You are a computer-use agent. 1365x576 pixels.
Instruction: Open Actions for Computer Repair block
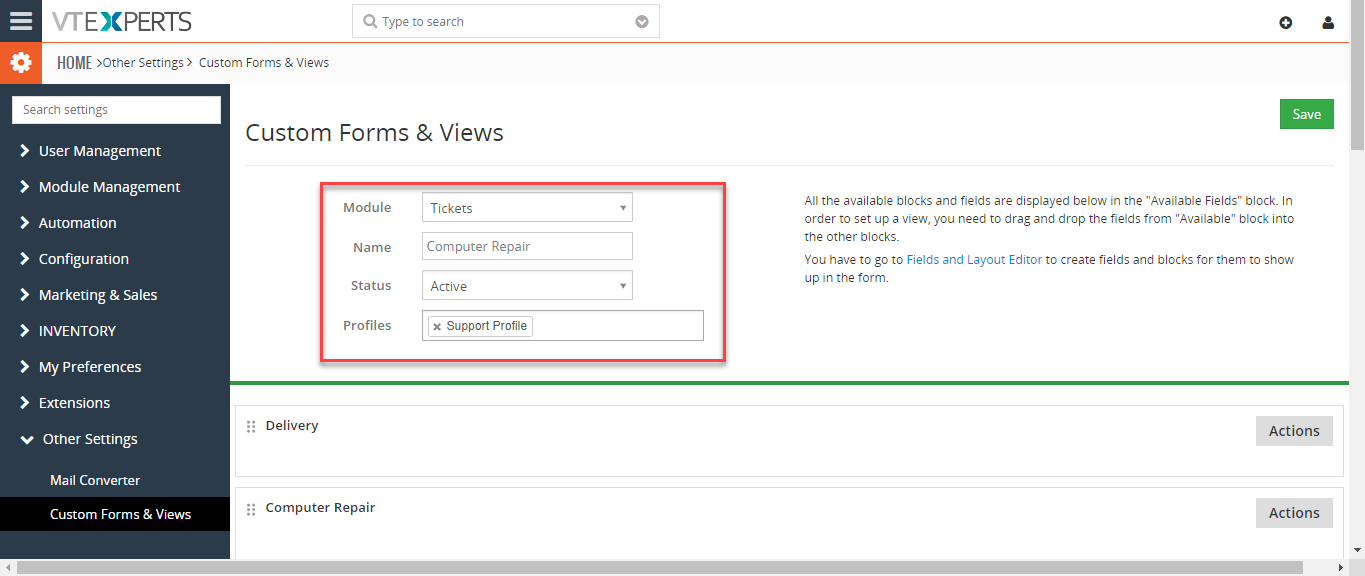click(1294, 513)
